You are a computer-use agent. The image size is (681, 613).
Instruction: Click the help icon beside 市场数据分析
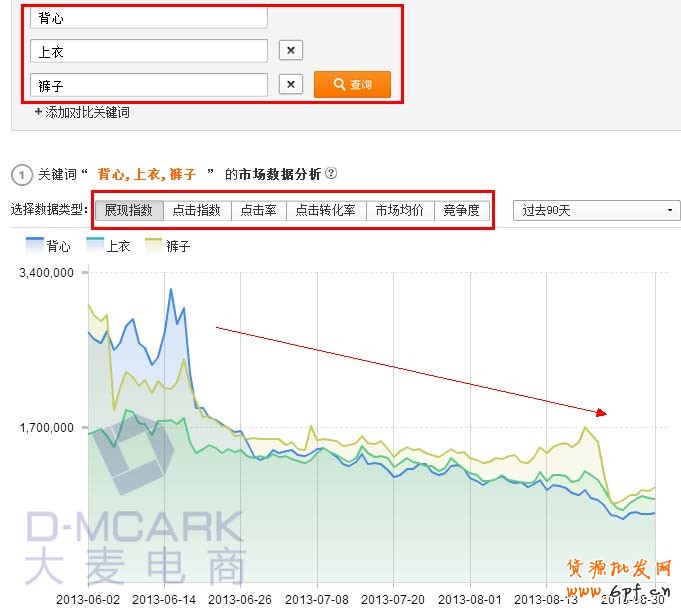point(331,174)
